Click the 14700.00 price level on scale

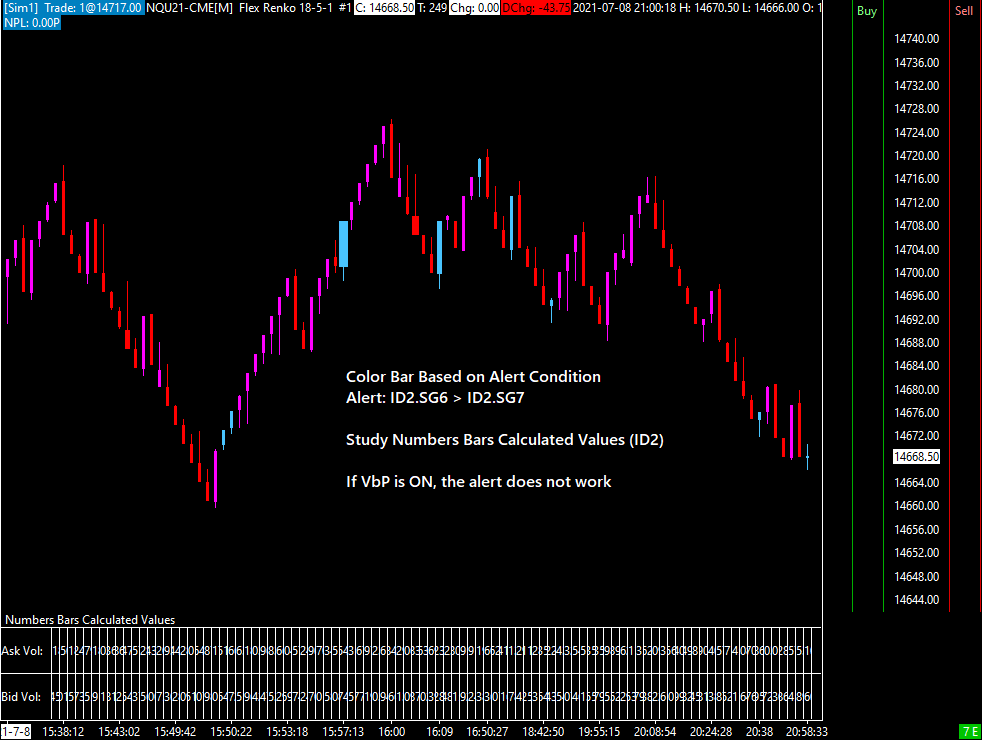tap(916, 272)
